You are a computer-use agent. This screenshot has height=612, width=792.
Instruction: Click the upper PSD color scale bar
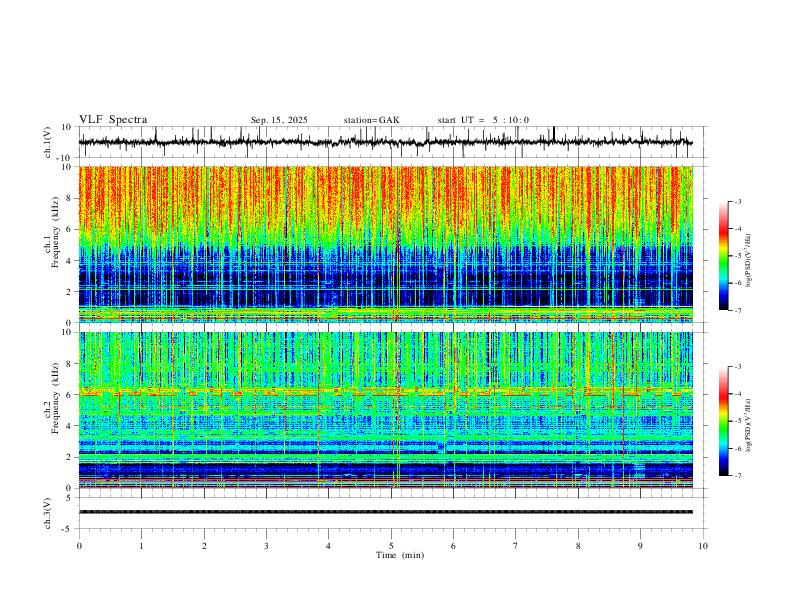pos(723,256)
